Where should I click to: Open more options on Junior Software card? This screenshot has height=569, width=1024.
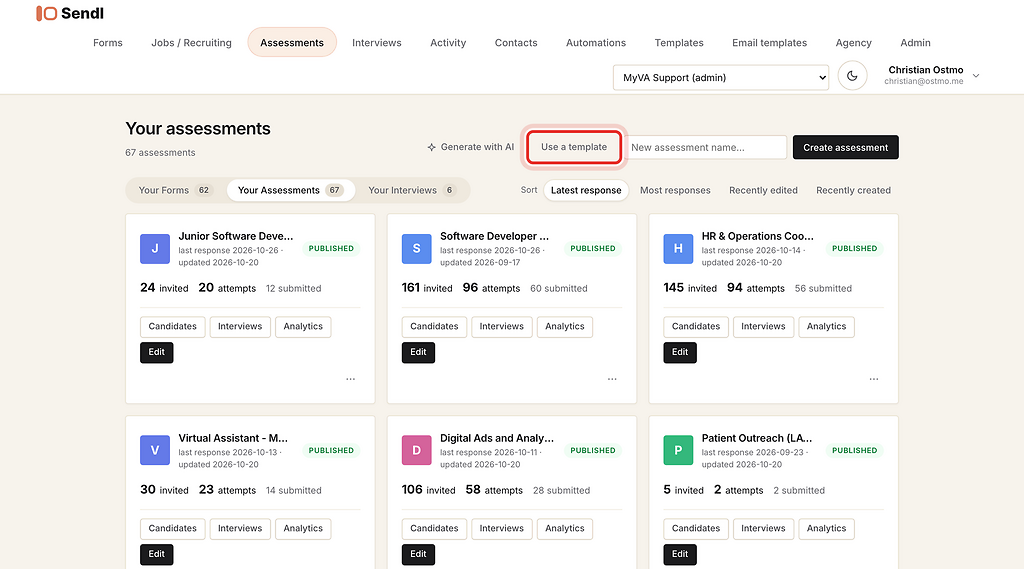[x=351, y=379]
